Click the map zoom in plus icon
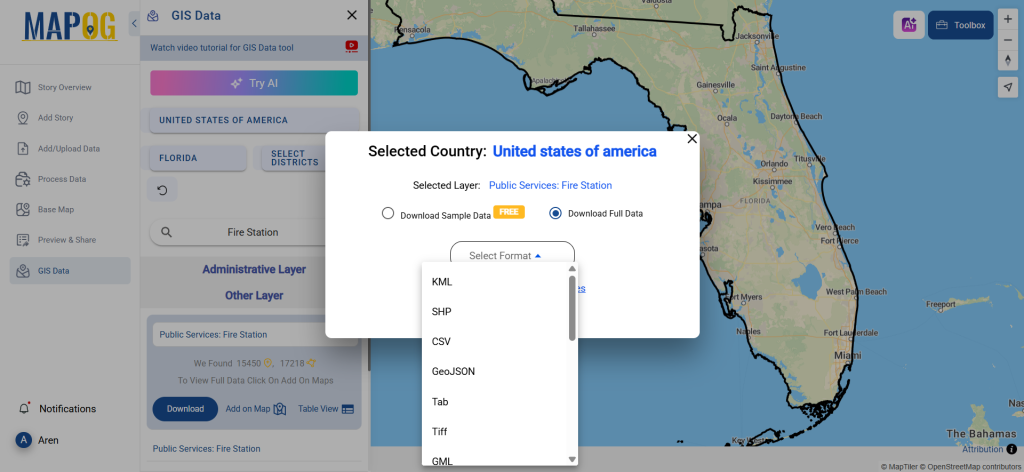This screenshot has height=472, width=1024. (x=1008, y=20)
